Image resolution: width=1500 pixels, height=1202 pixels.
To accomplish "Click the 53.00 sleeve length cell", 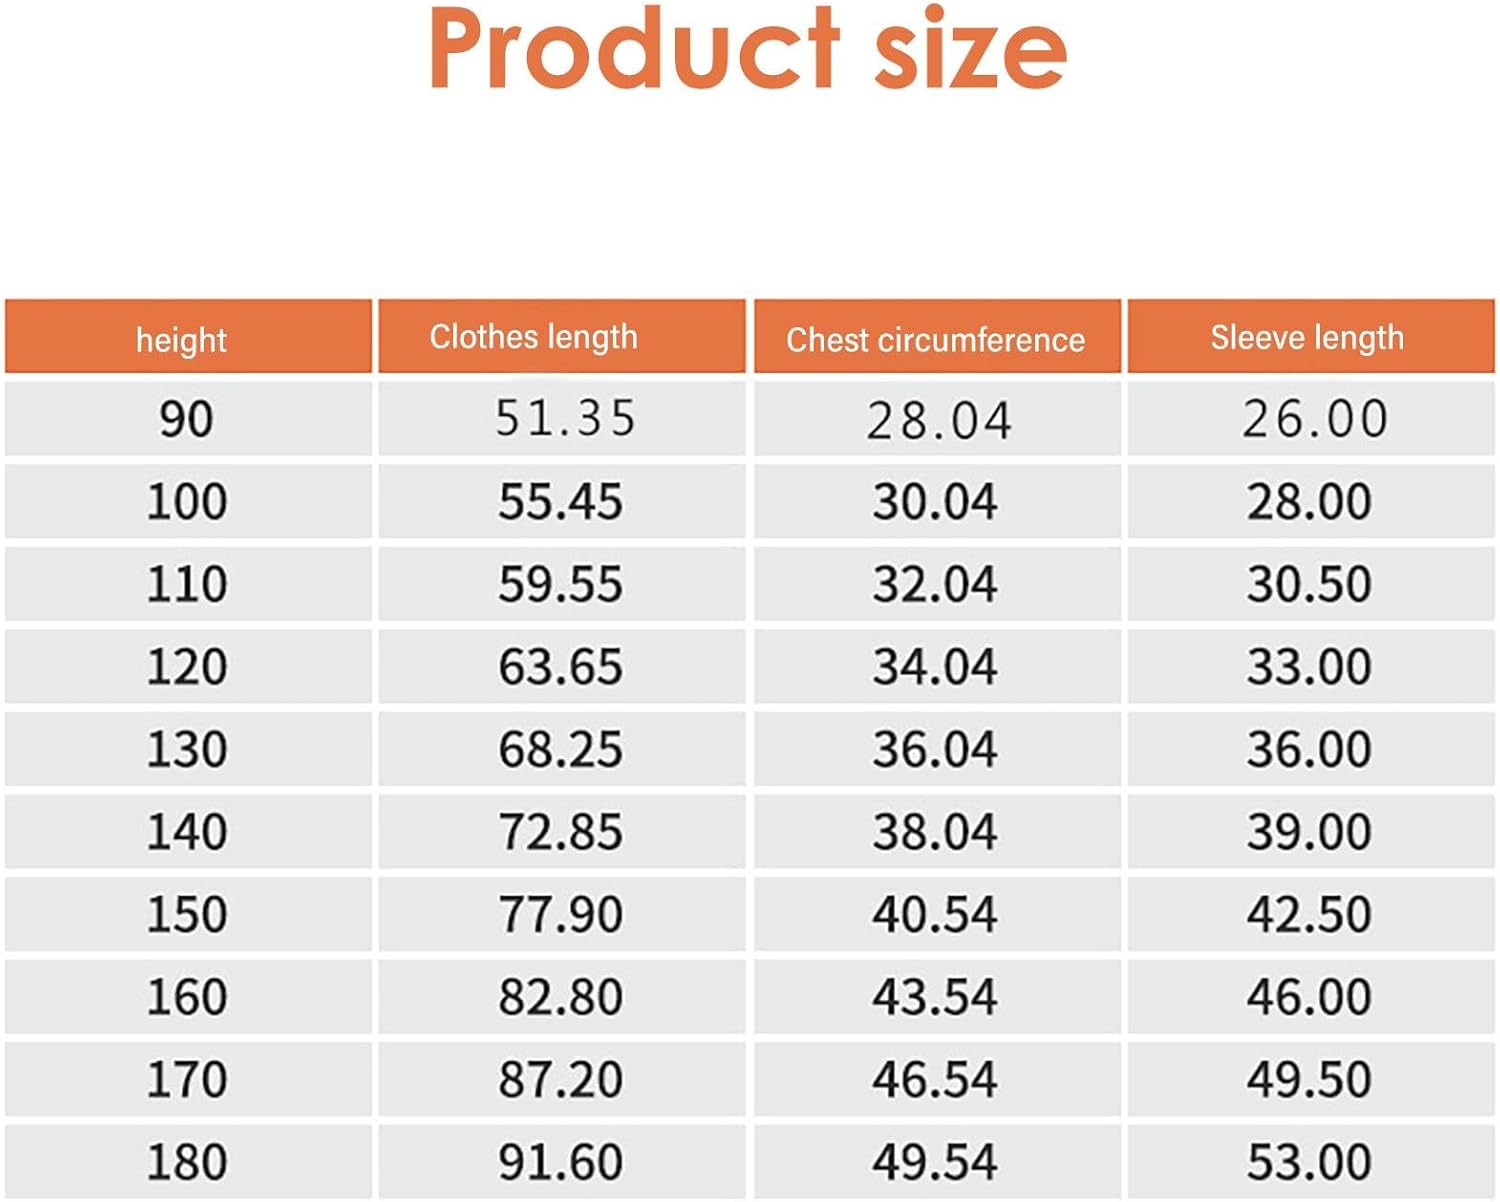I will (1308, 1162).
